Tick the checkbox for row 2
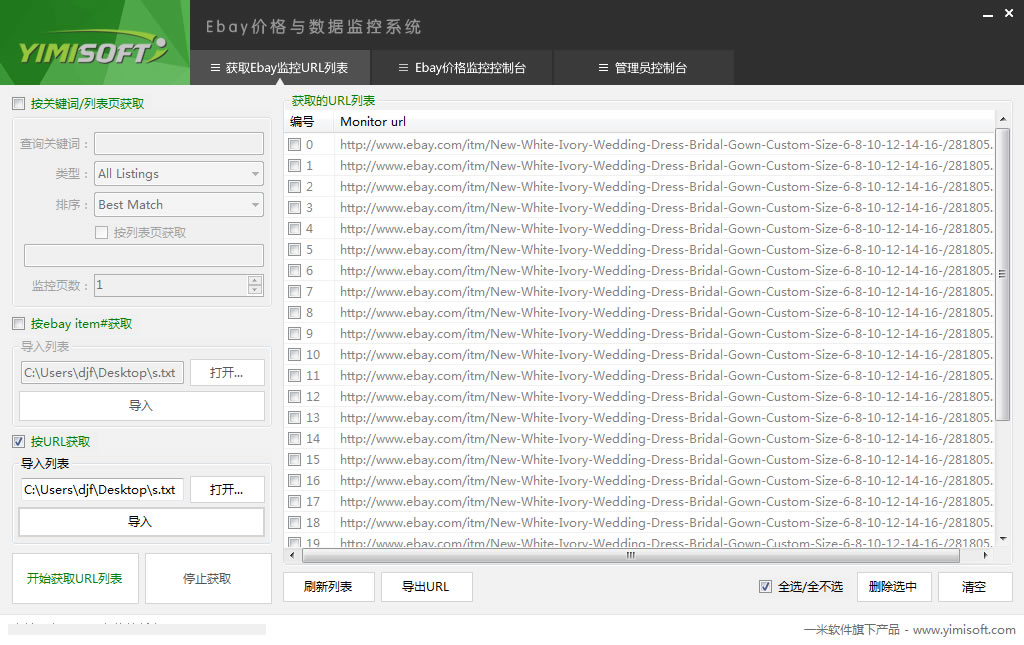The image size is (1024, 645). (x=295, y=187)
